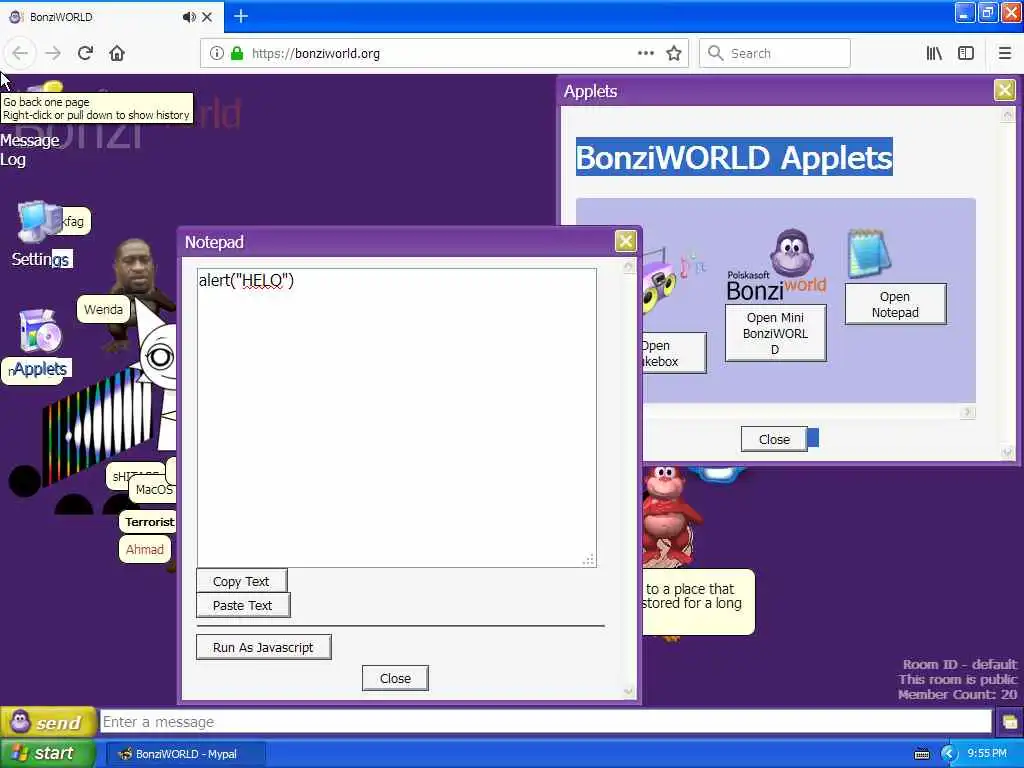Click the MacOS name tag

(x=153, y=489)
